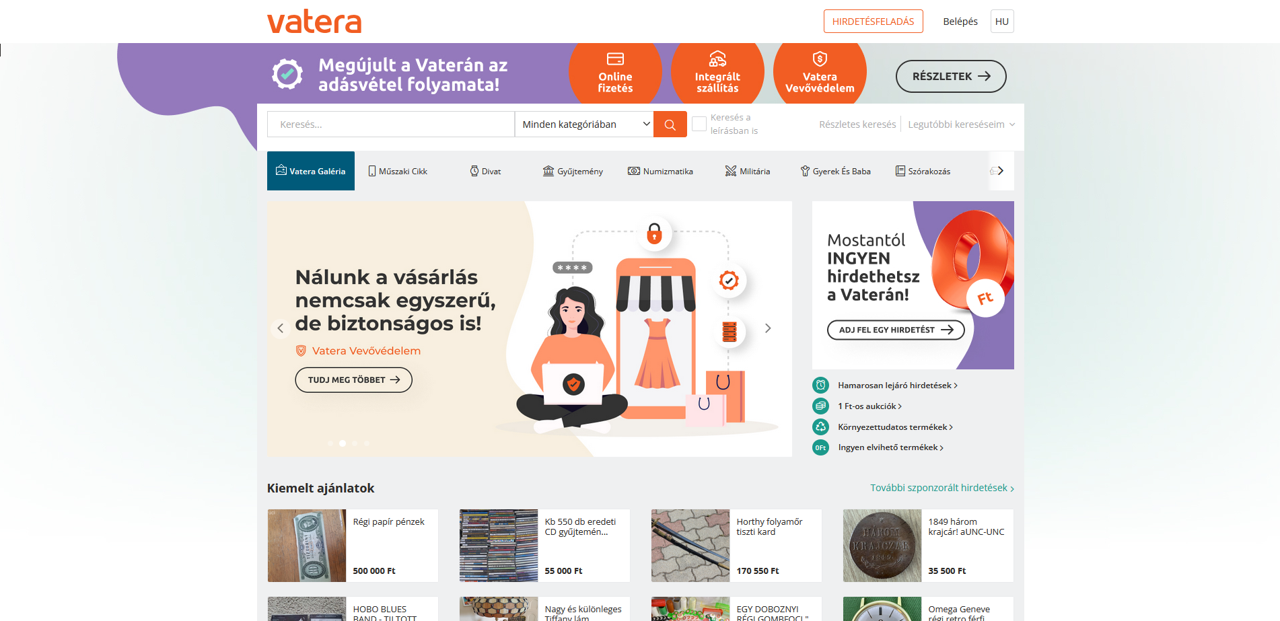1280x621 pixels.
Task: Click the Integrált szállítás delivery icon
Action: point(717,59)
